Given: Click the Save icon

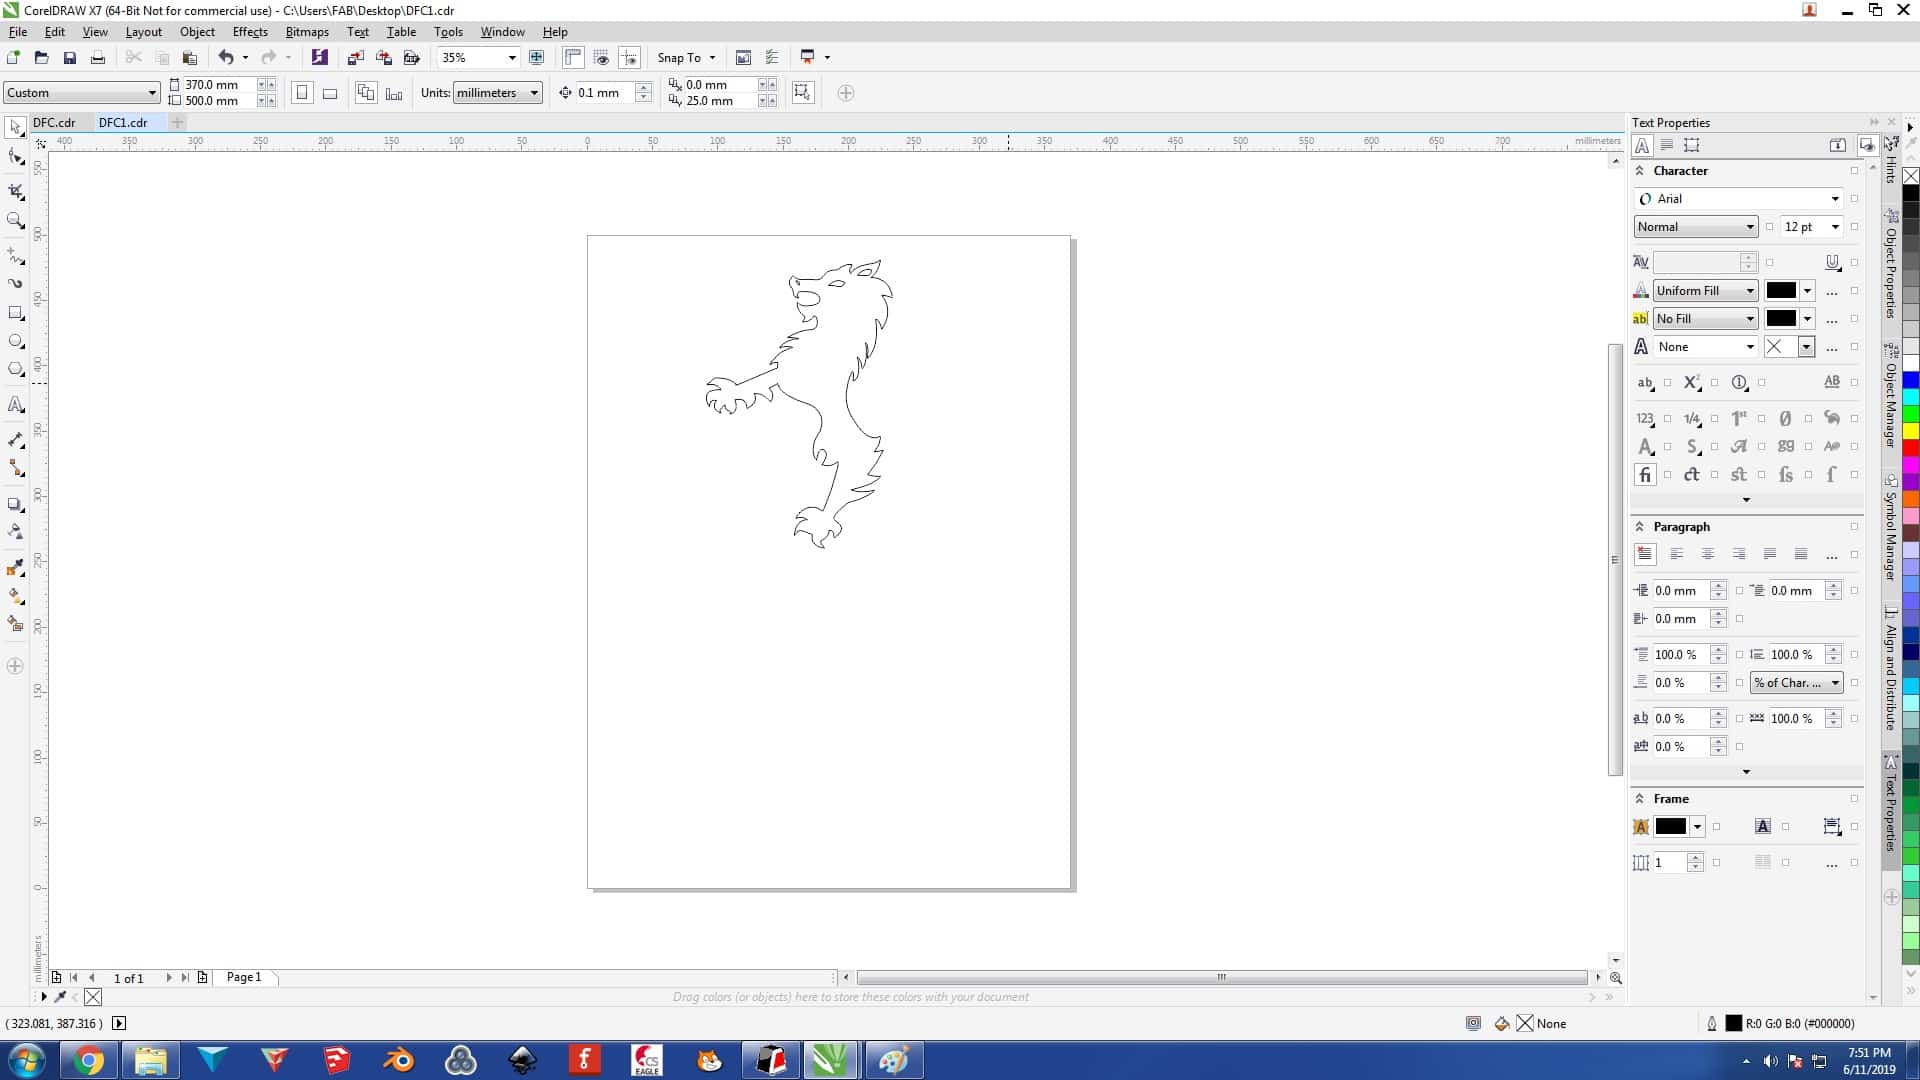Looking at the screenshot, I should coord(70,58).
